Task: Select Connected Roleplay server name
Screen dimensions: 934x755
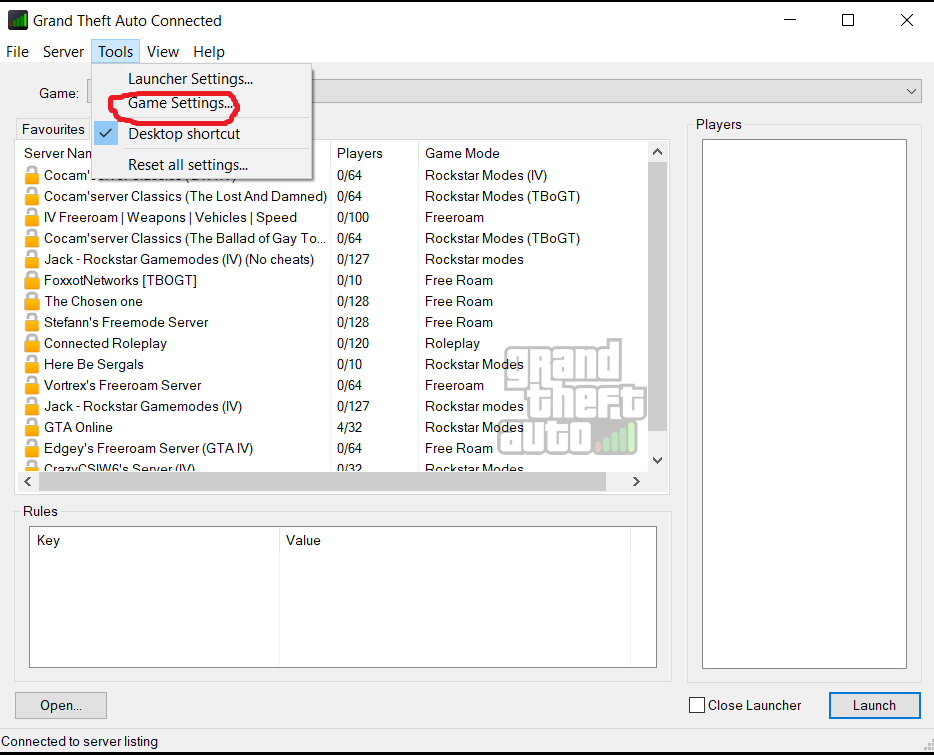Action: coord(105,344)
